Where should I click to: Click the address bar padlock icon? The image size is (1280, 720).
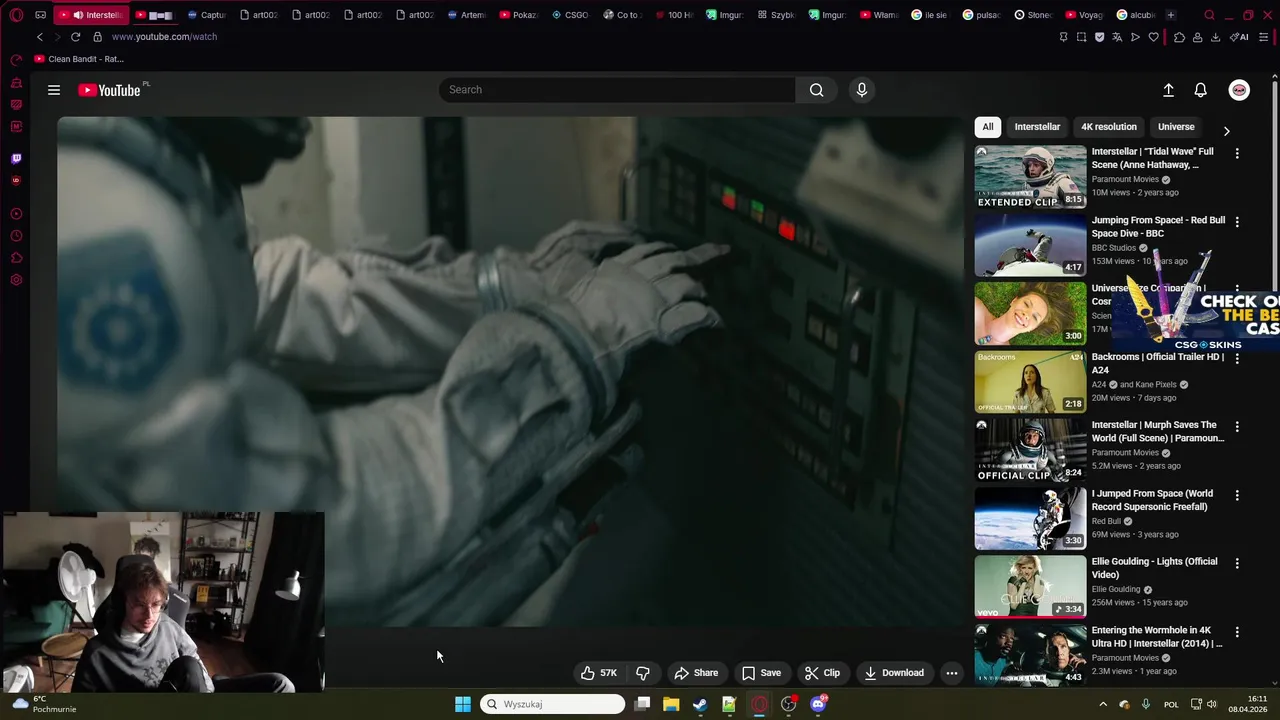tap(97, 37)
